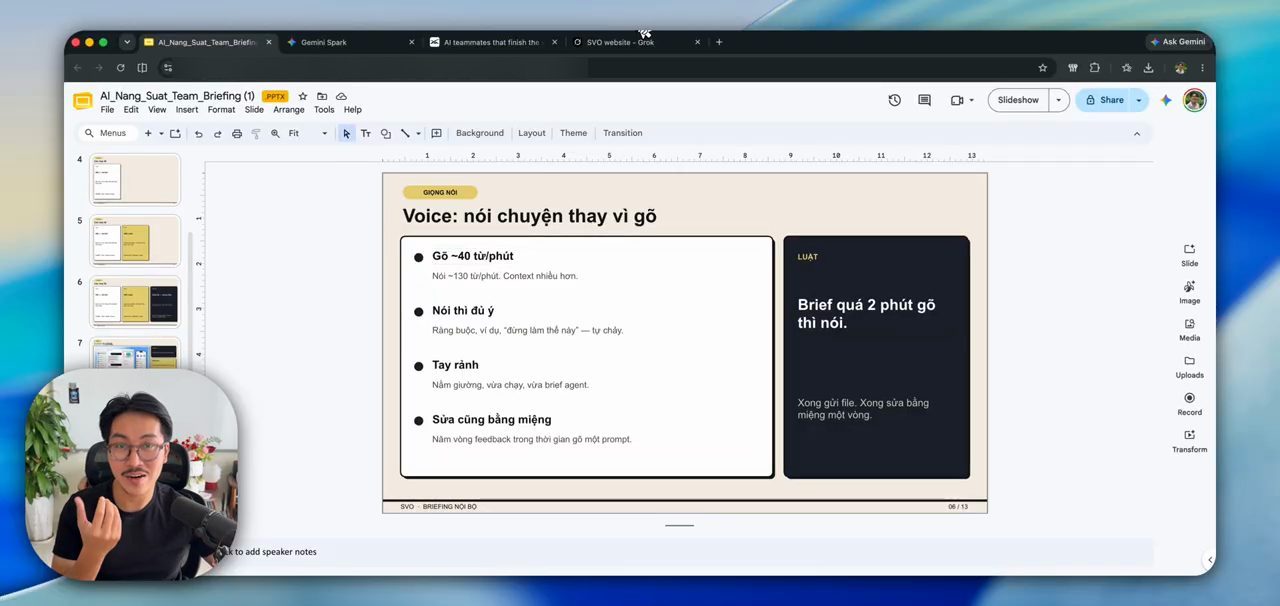Viewport: 1280px width, 606px height.
Task: Insert slide from template icon
Action: pos(175,133)
